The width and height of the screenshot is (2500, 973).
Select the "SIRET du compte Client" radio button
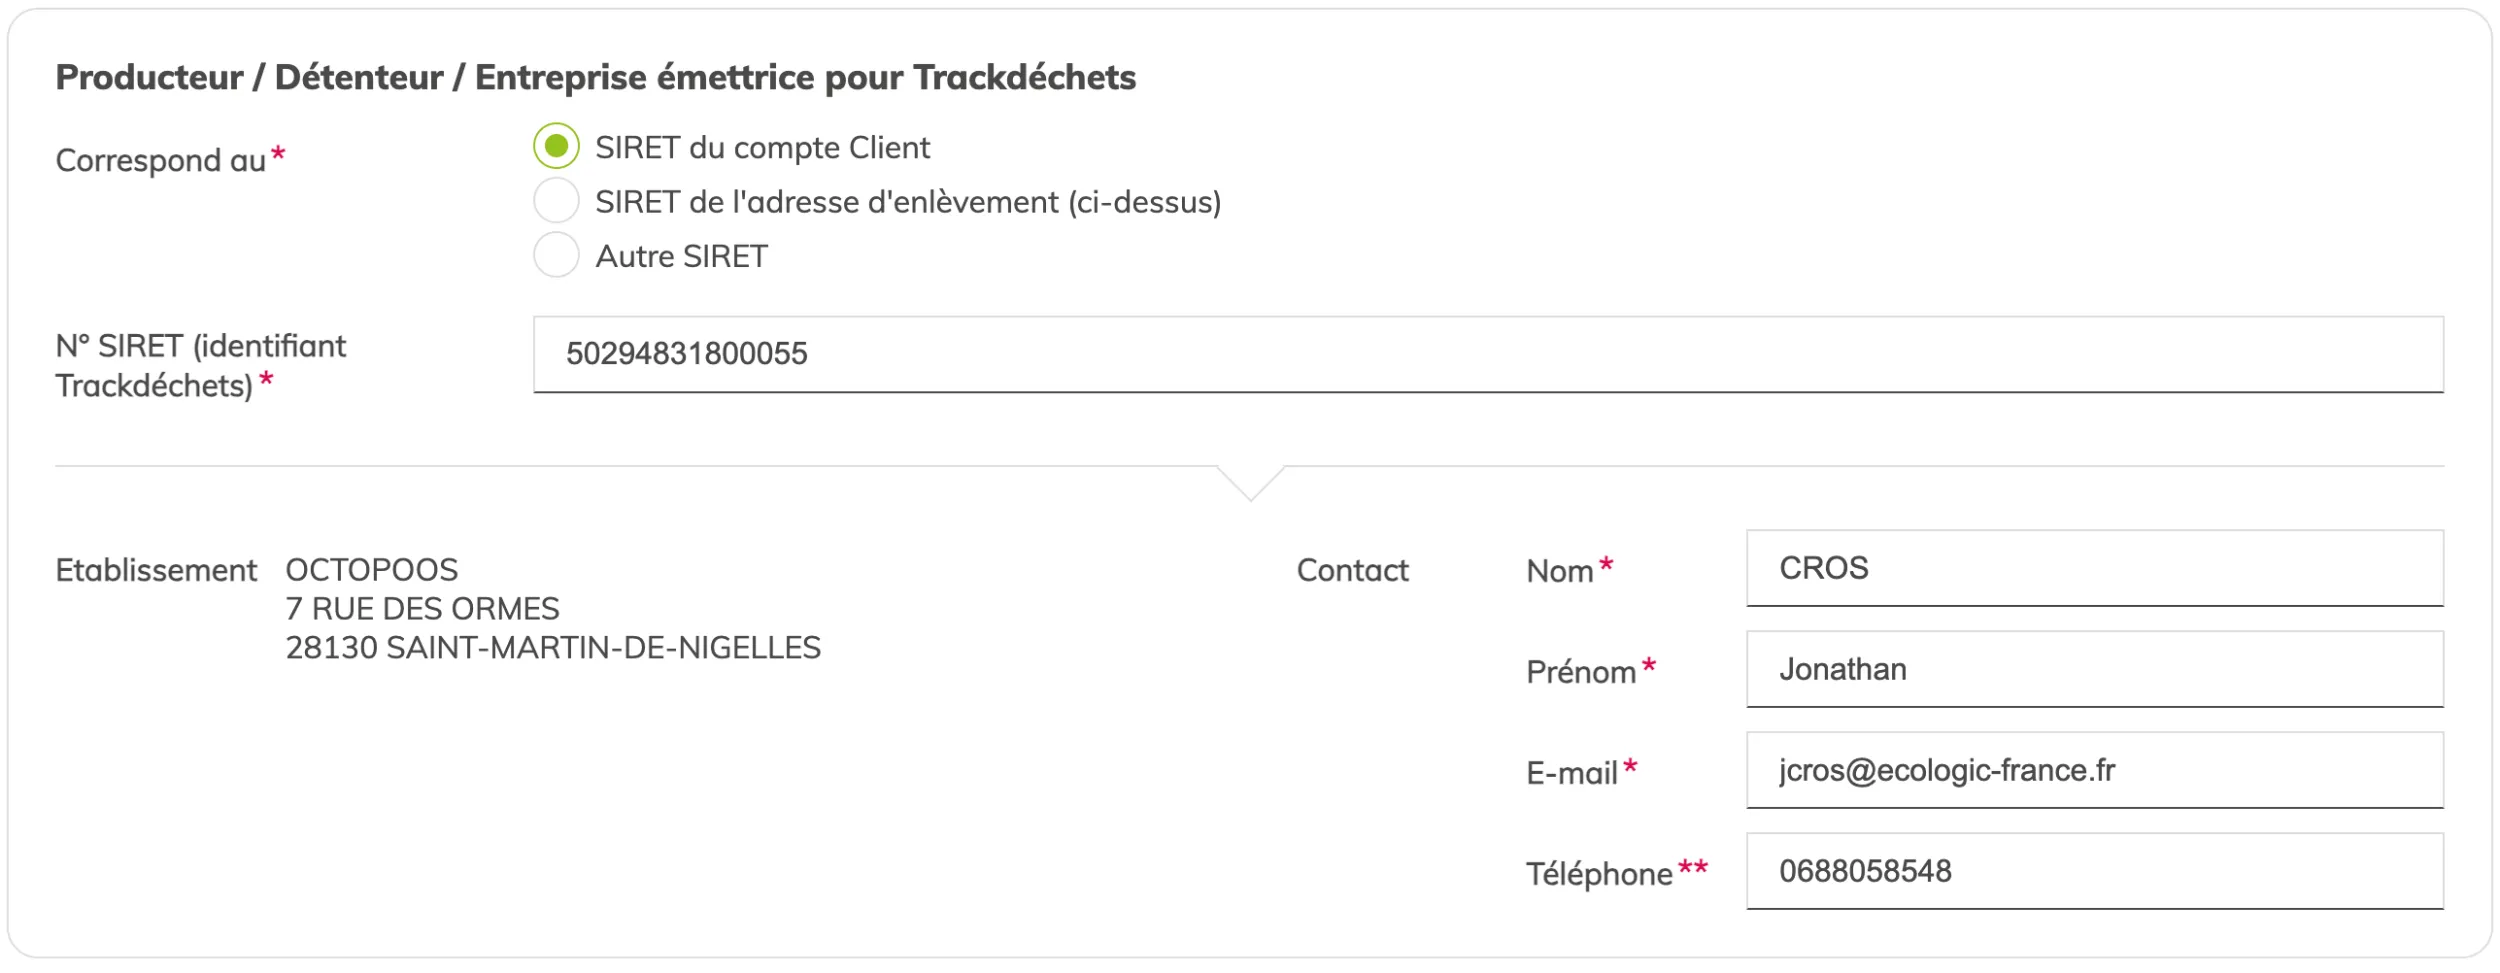[x=555, y=147]
